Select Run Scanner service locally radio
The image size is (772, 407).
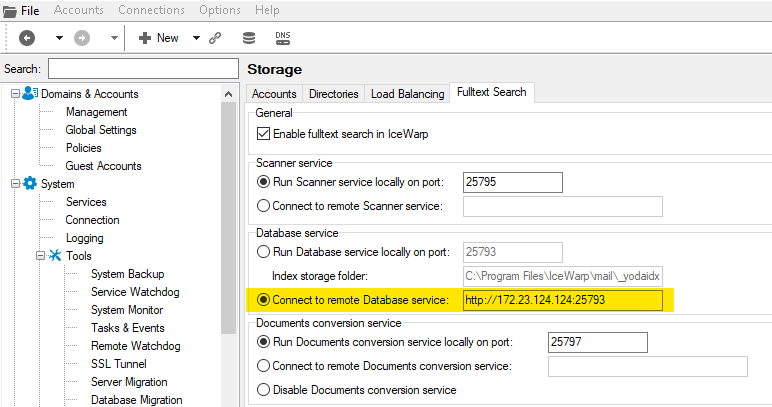point(263,182)
